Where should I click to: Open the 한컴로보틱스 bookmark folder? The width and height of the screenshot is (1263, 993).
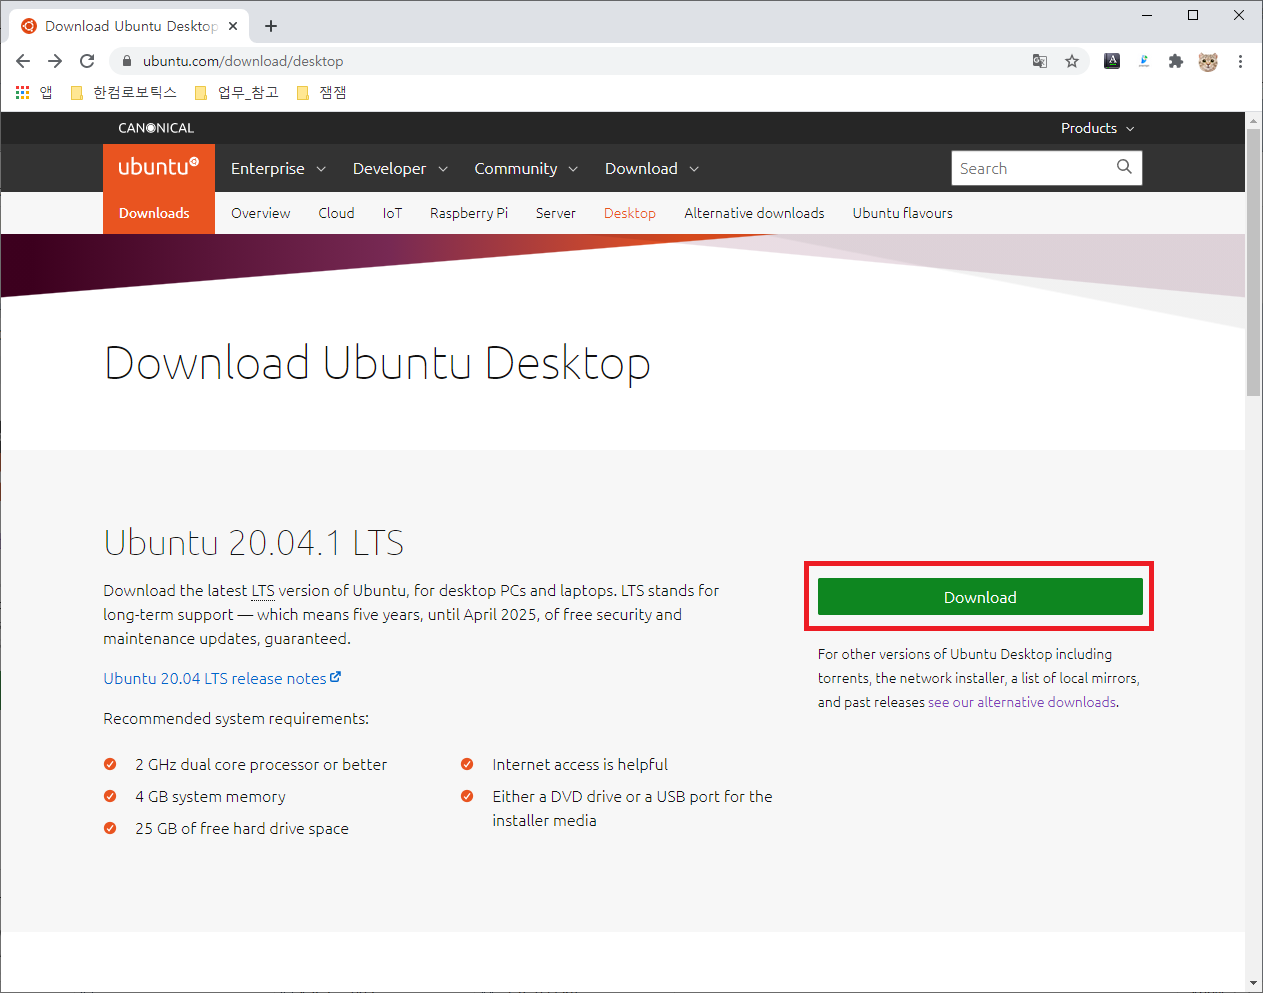[x=124, y=92]
